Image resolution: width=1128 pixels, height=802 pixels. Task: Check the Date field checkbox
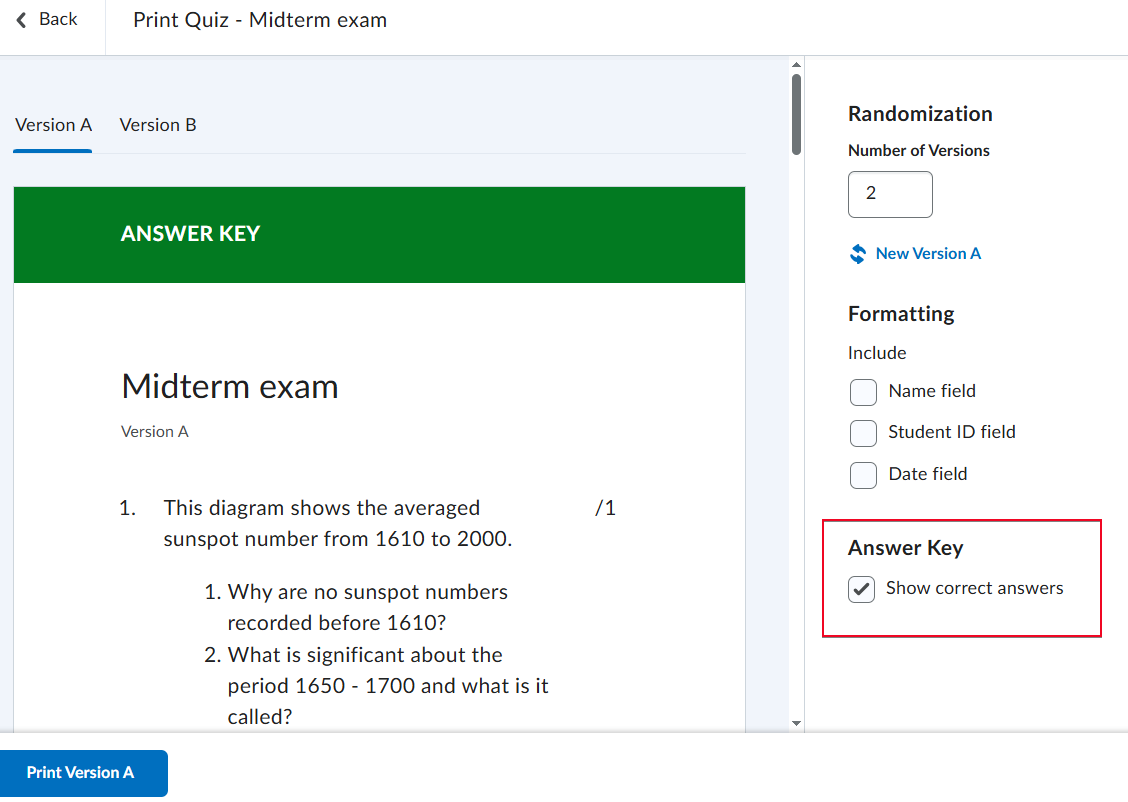[863, 475]
